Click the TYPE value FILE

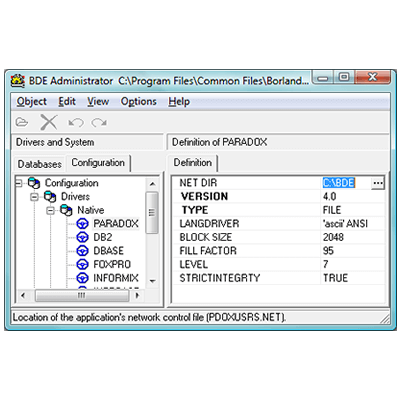pos(332,210)
